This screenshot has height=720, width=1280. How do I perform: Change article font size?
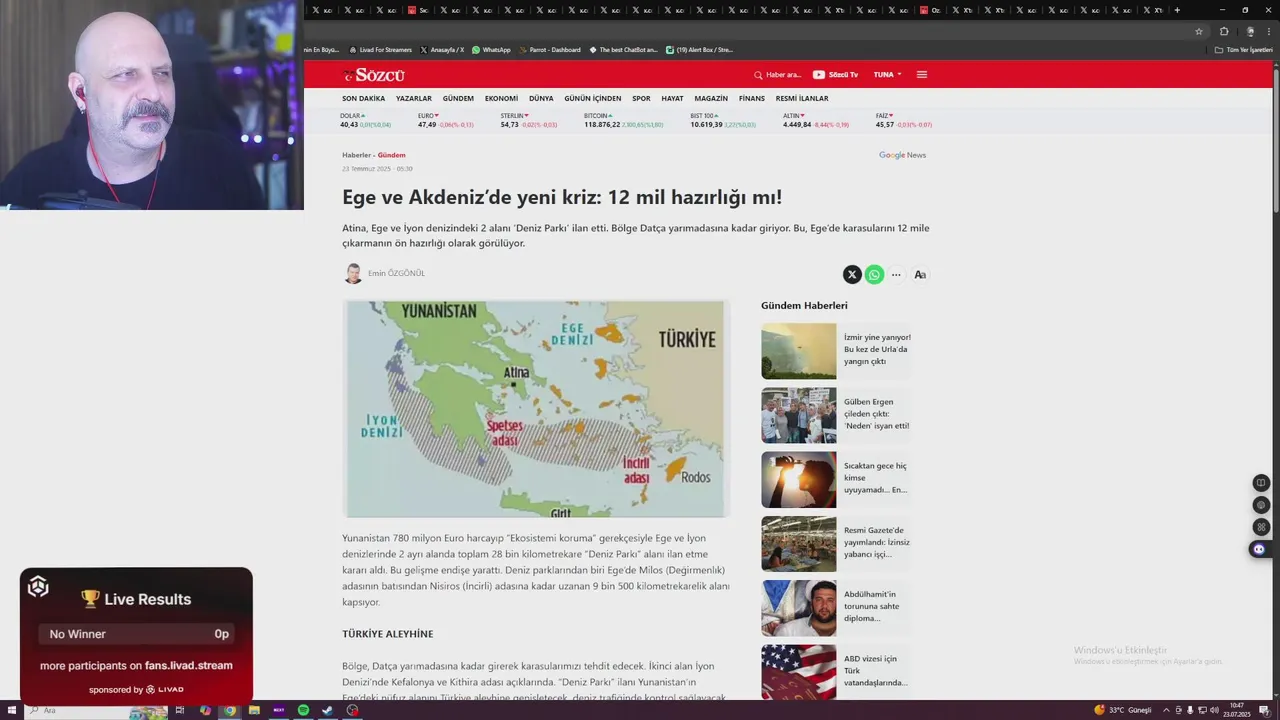point(920,274)
